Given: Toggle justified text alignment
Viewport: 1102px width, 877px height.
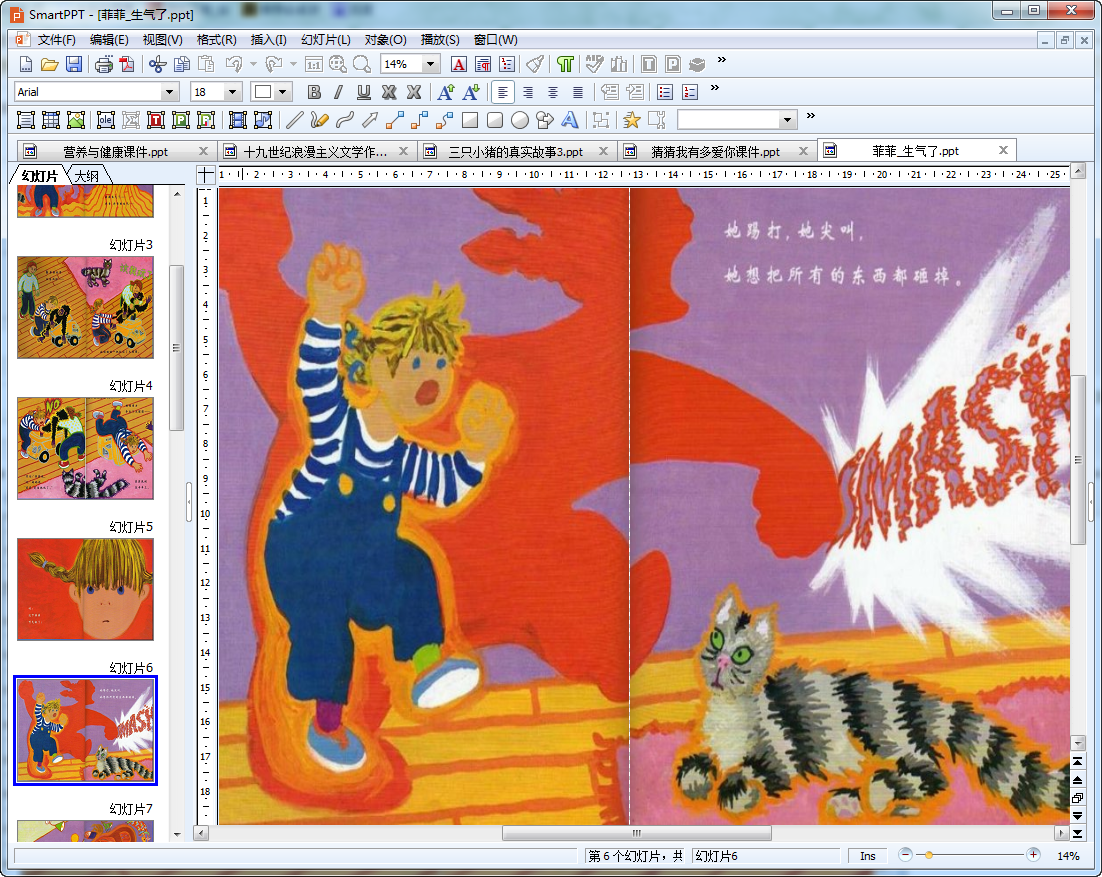Looking at the screenshot, I should click(x=578, y=92).
